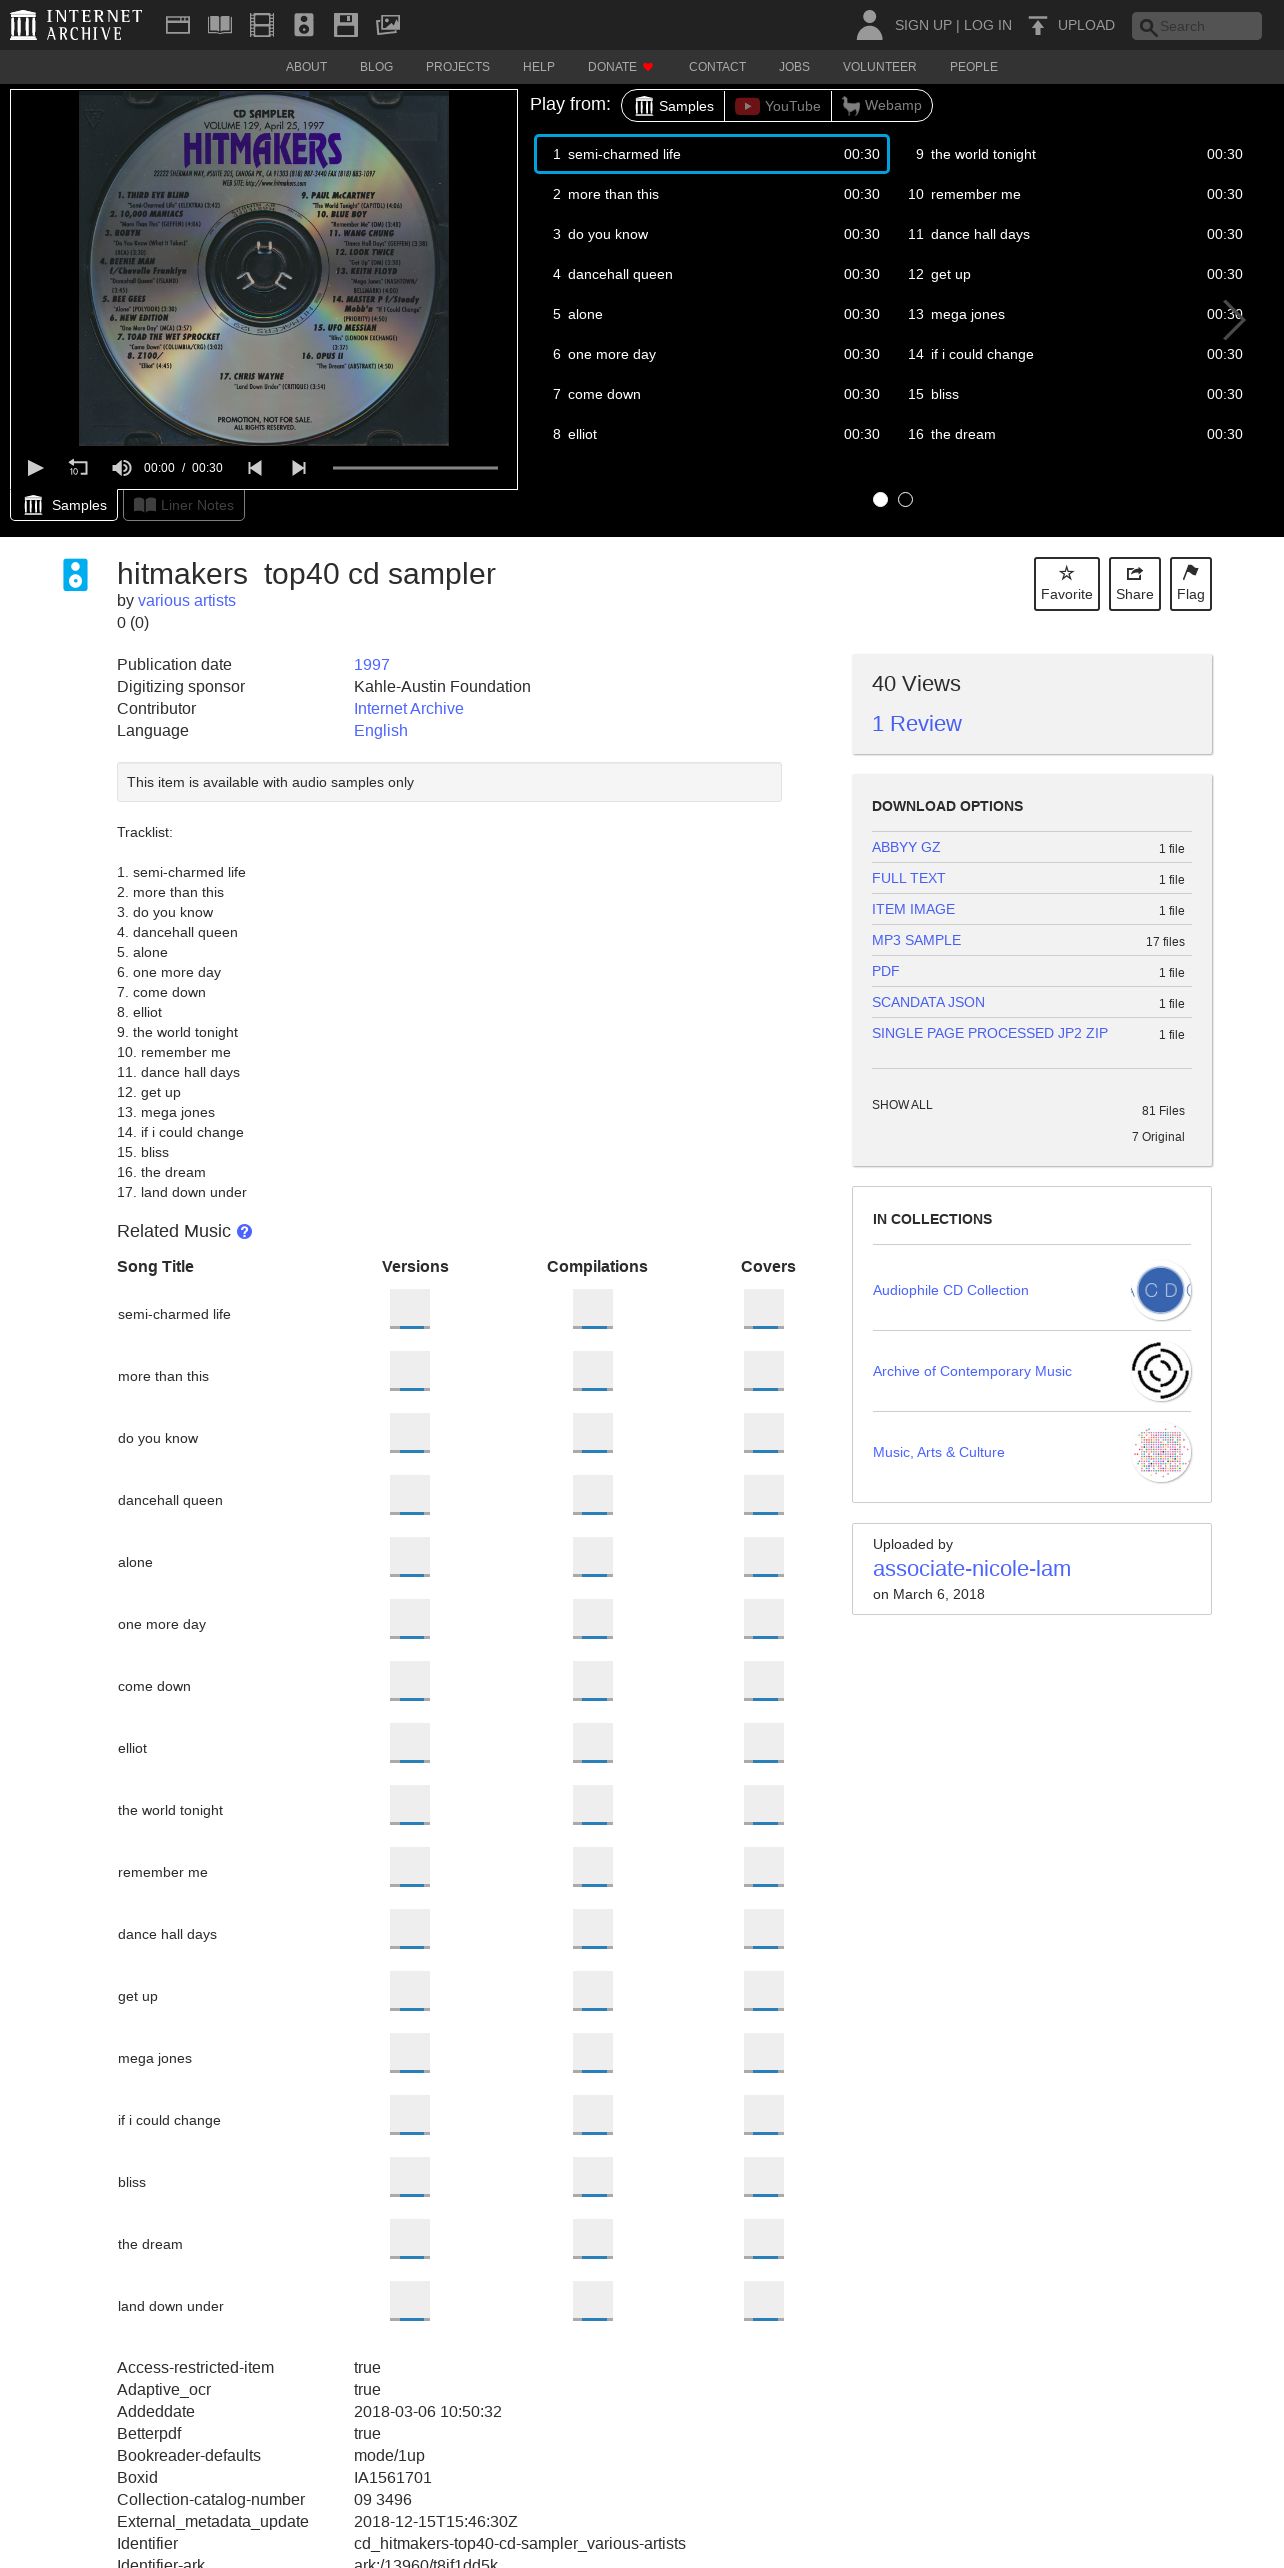Click 'land down under' related song title

(171, 2306)
